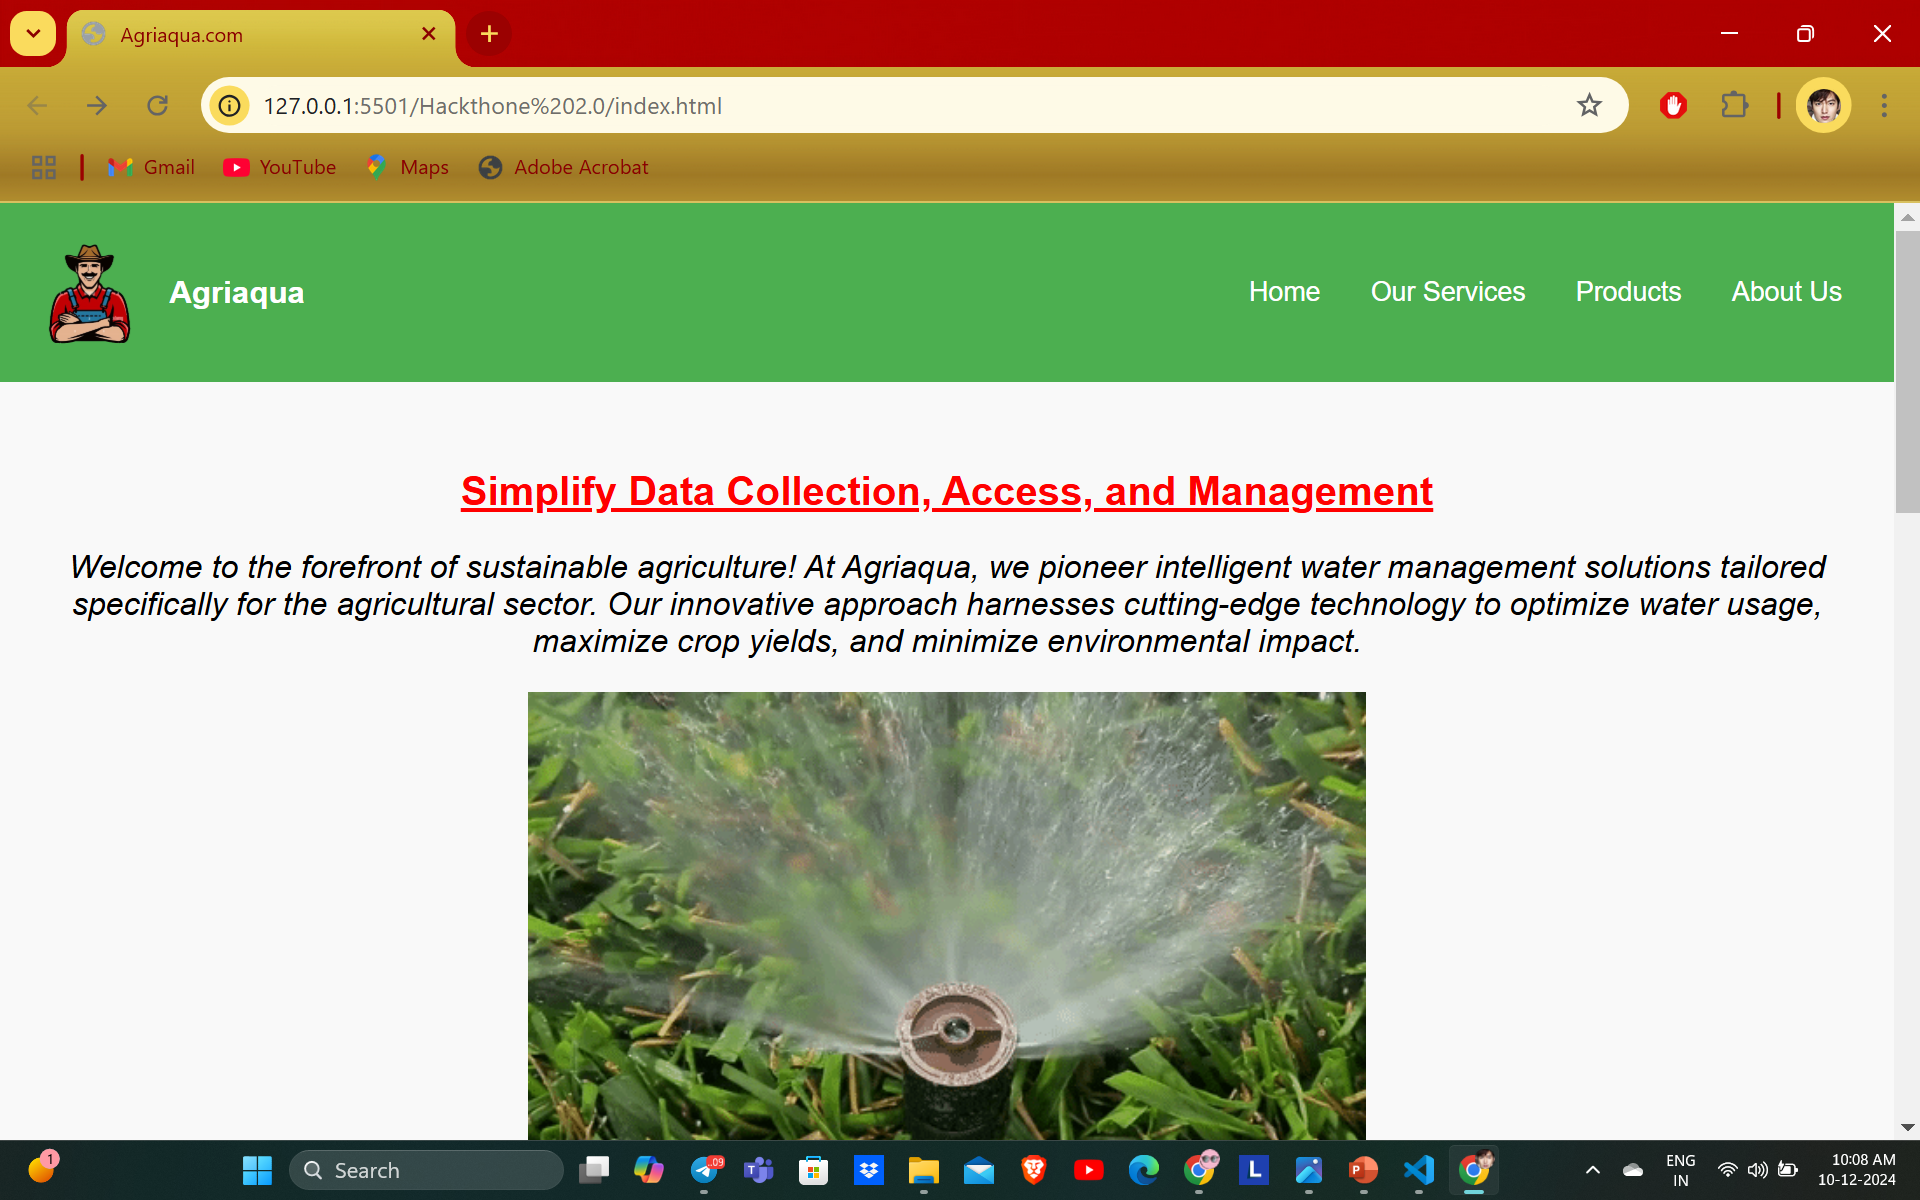
Task: Open the Chrome profile avatar
Action: (x=1823, y=105)
